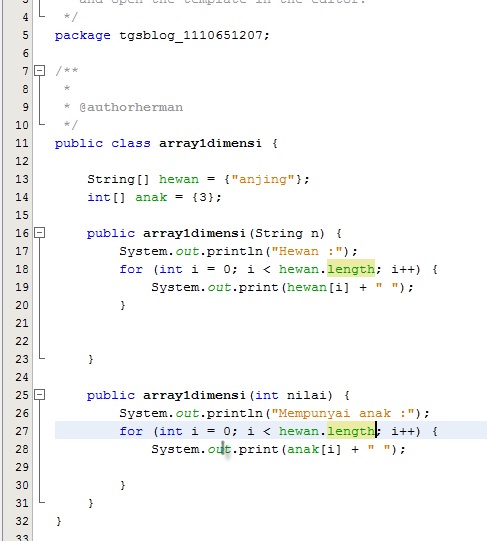Screen dimensions: 487x541
Task: Click line number 27 in the gutter
Action: pyautogui.click(x=22, y=431)
